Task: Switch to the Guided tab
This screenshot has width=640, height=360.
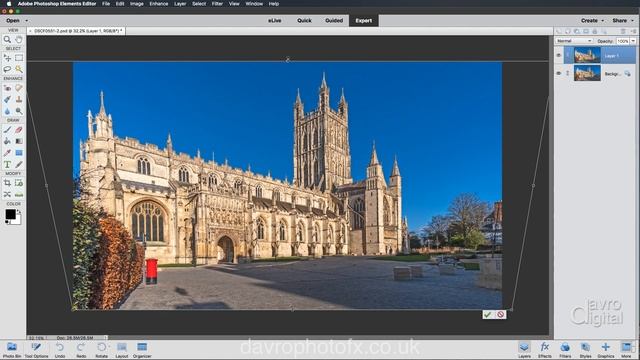Action: [334, 20]
